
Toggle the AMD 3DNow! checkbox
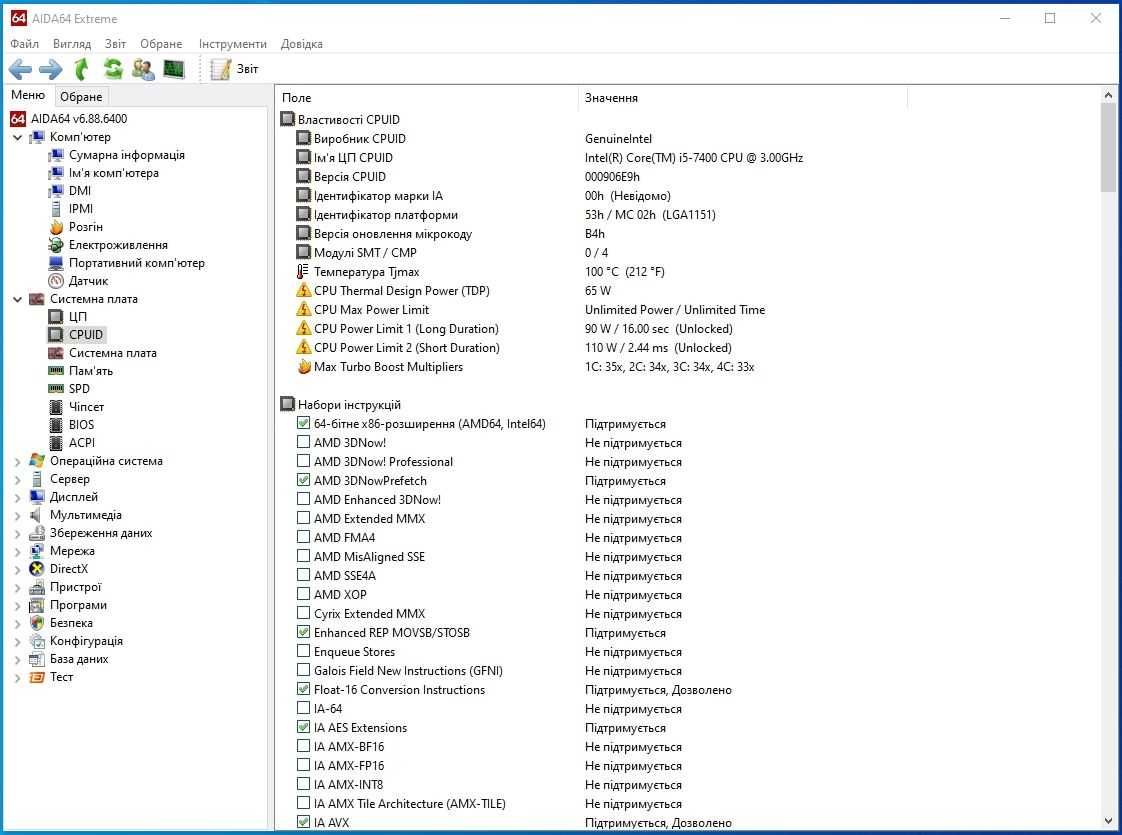pyautogui.click(x=303, y=442)
